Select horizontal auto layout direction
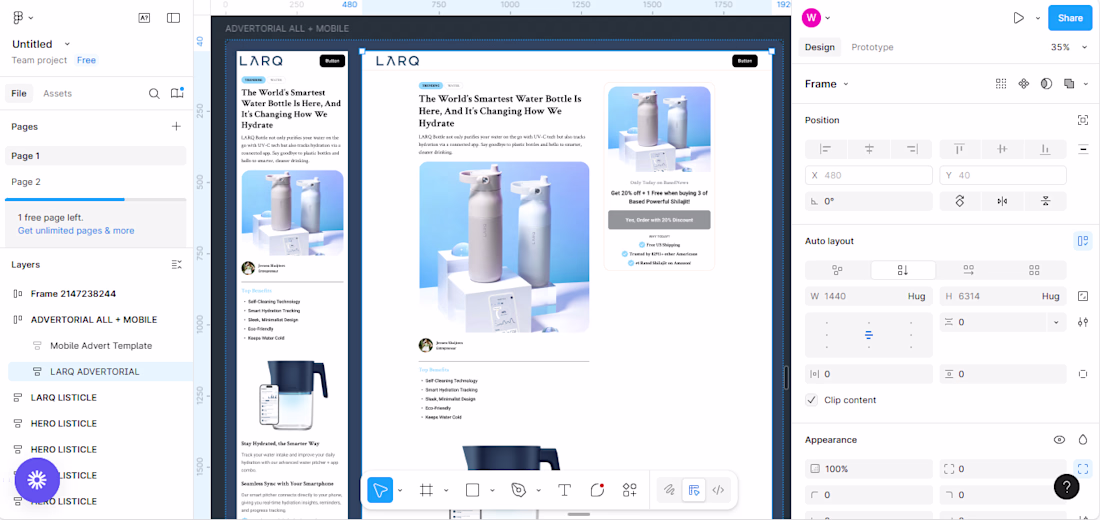 click(x=968, y=270)
